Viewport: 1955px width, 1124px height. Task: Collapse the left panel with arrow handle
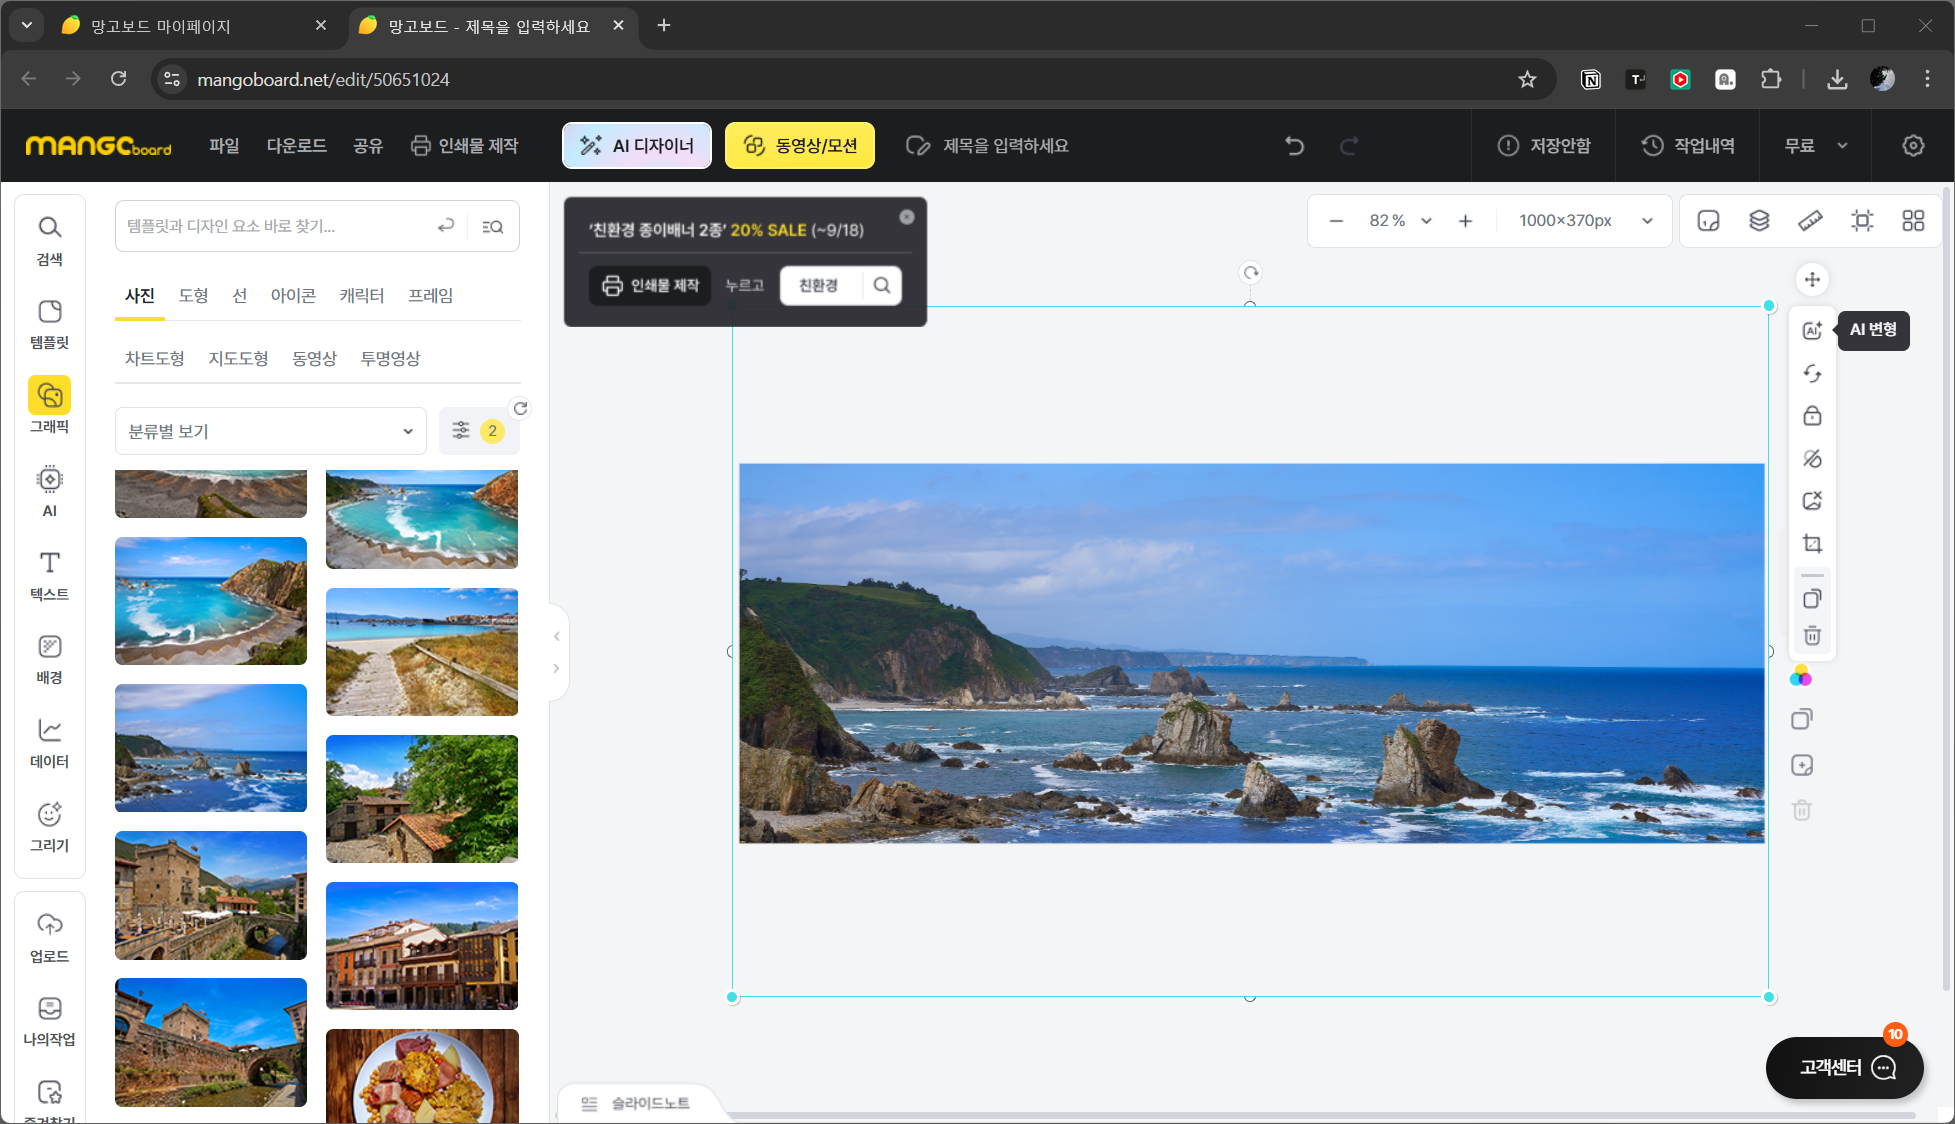pyautogui.click(x=556, y=636)
